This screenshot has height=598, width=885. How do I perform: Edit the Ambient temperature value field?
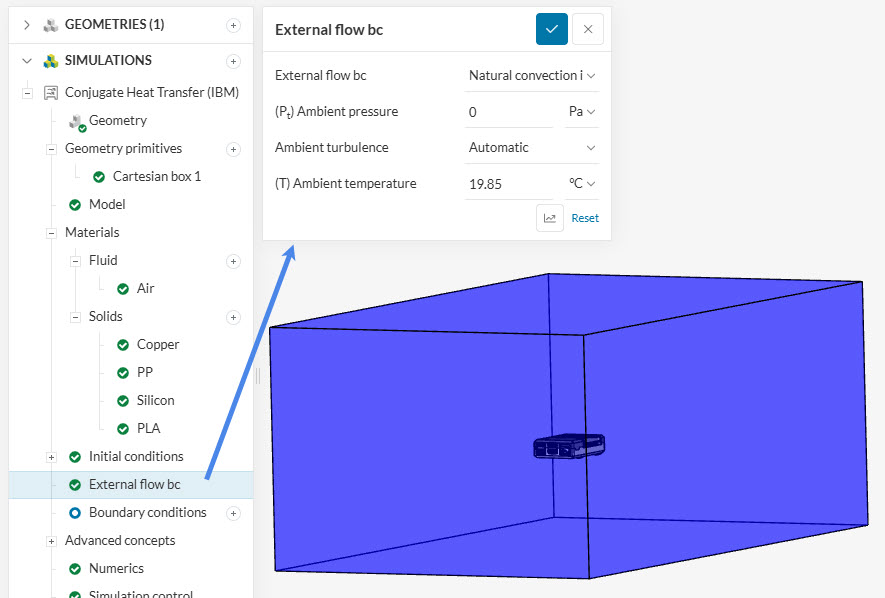[x=508, y=183]
